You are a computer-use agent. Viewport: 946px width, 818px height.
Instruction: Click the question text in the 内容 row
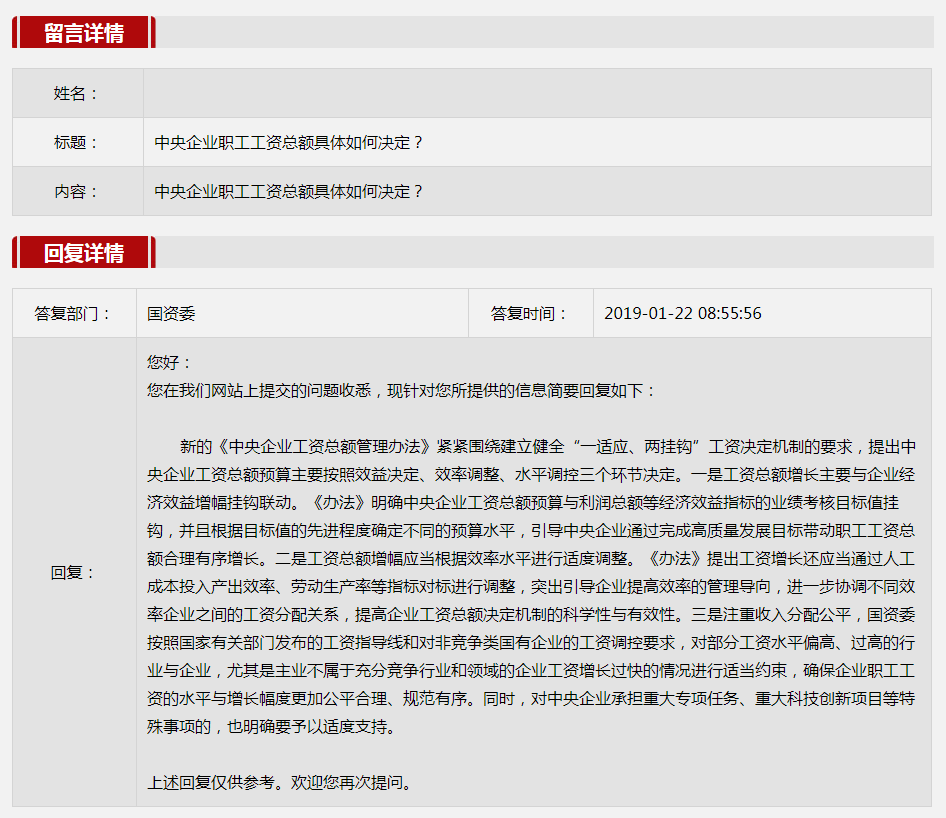pos(289,191)
